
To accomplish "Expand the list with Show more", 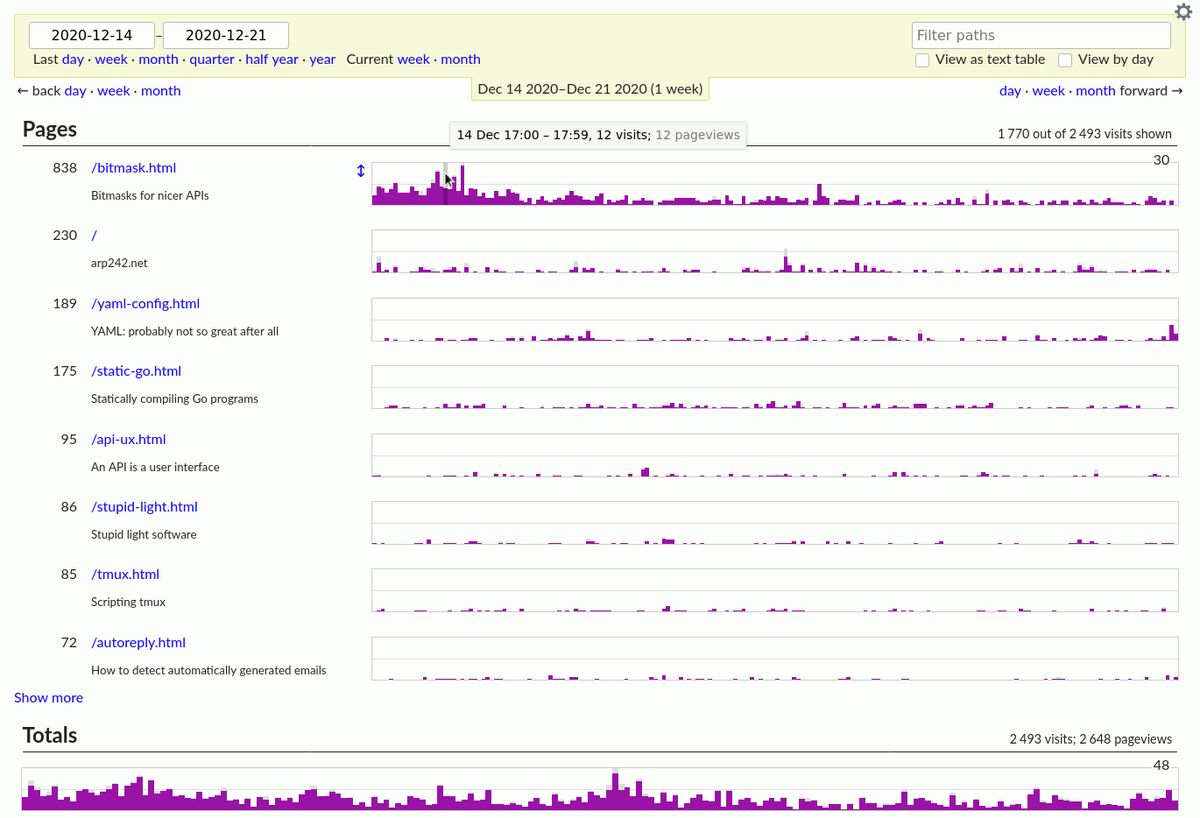I will (48, 698).
